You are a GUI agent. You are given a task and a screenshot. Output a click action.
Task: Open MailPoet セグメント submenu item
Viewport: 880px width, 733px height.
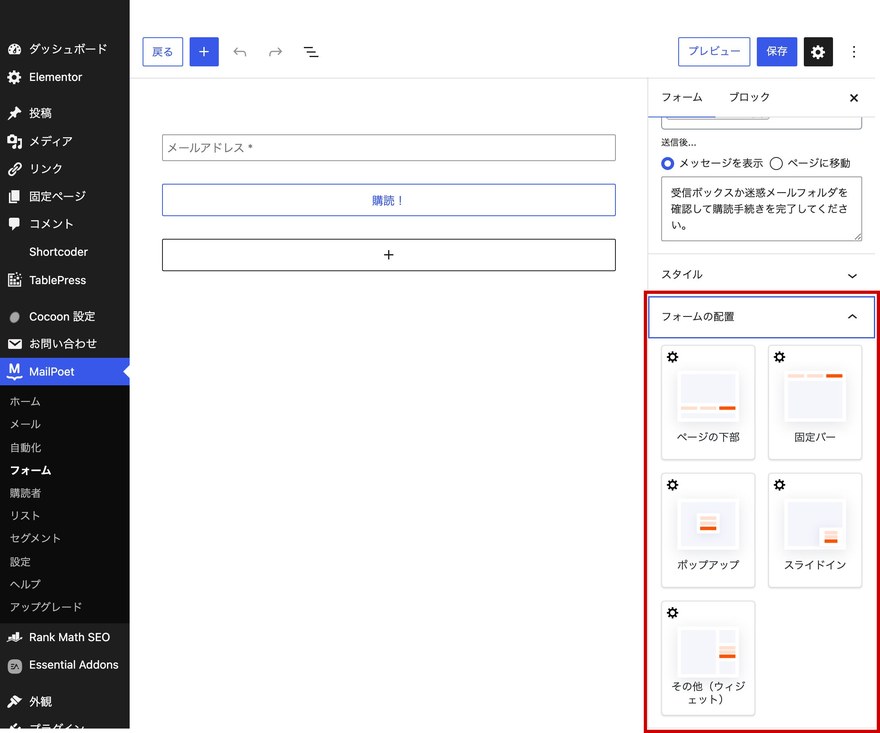pyautogui.click(x=35, y=538)
